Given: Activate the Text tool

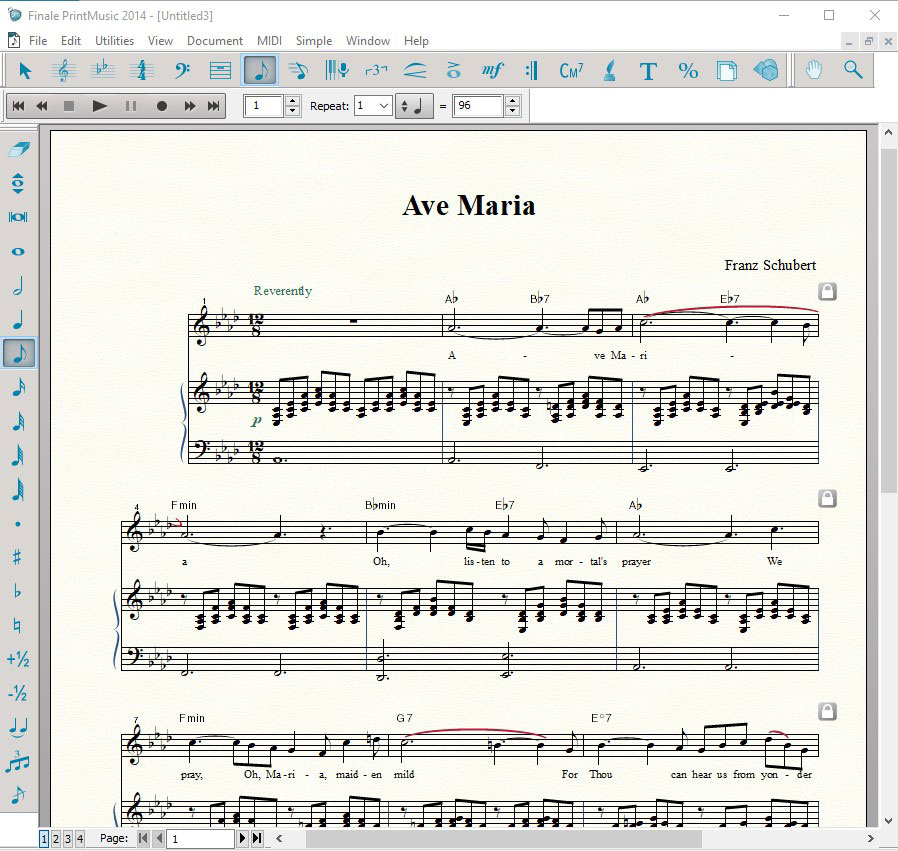Looking at the screenshot, I should tap(648, 70).
